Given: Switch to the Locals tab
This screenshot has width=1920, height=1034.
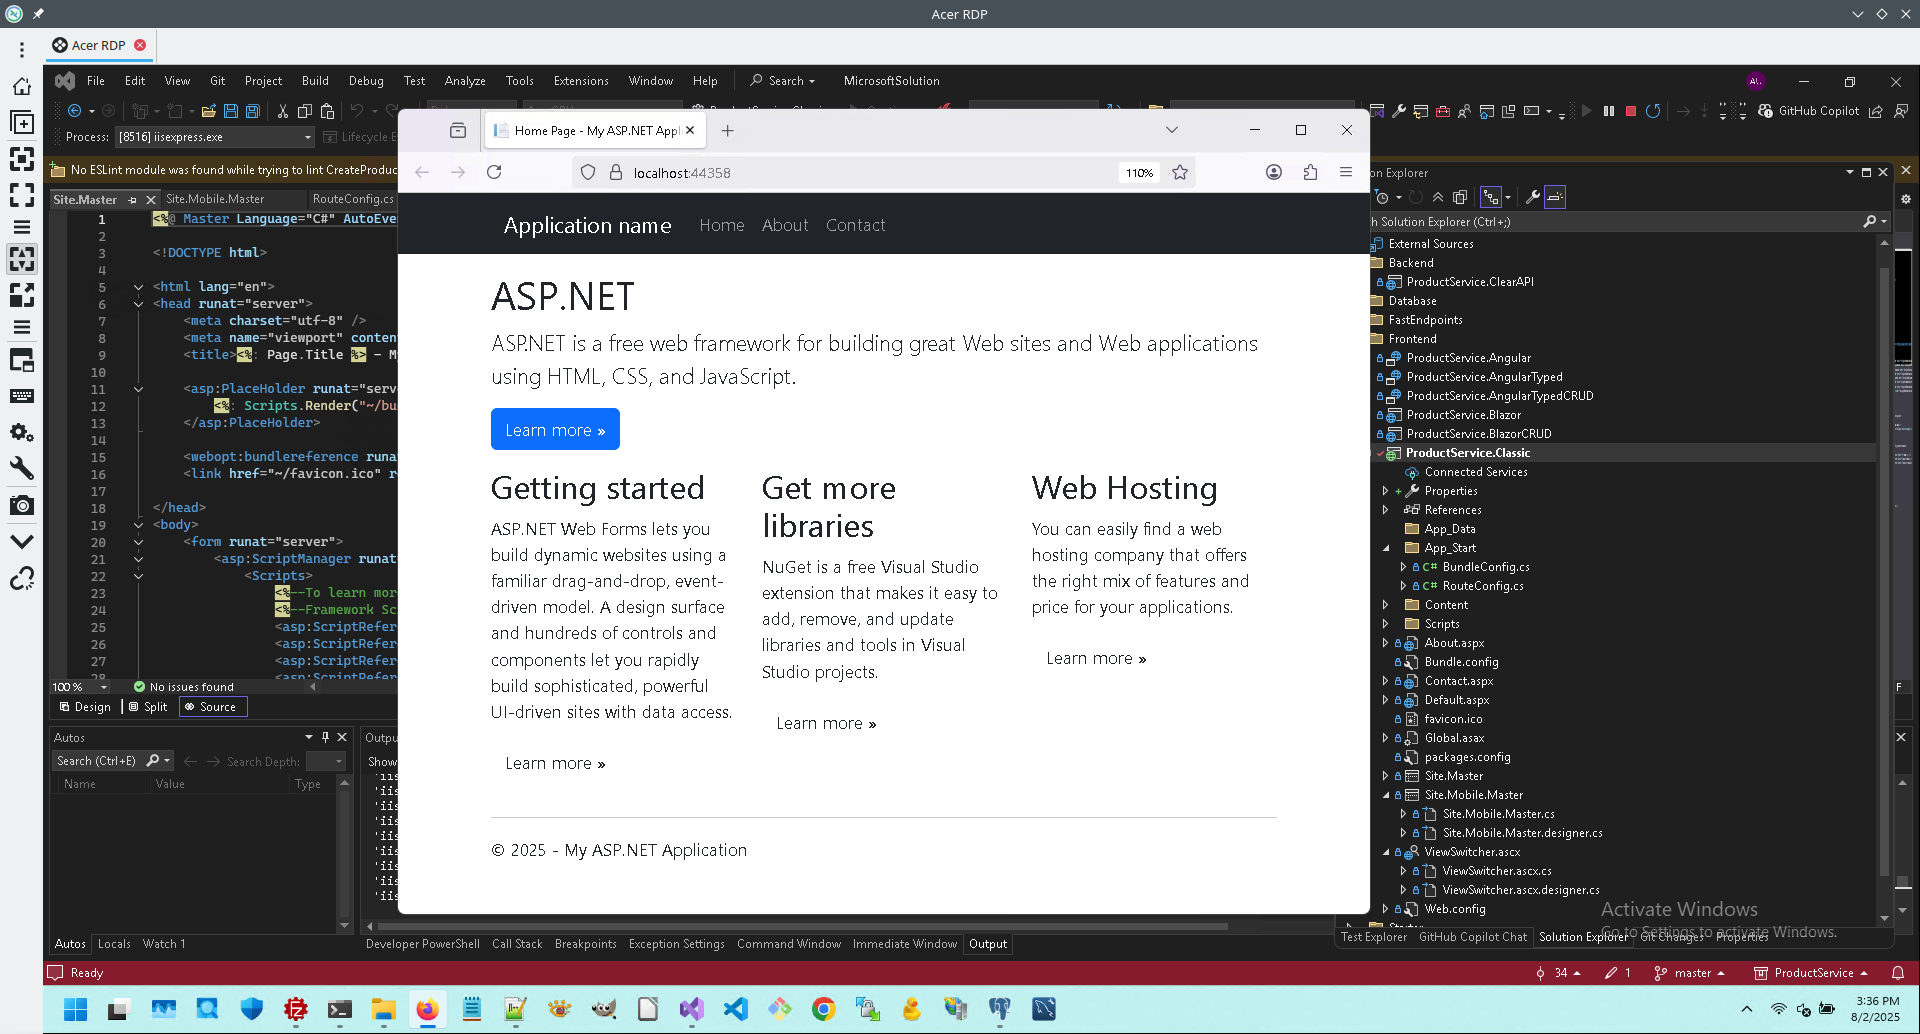Looking at the screenshot, I should click(114, 944).
